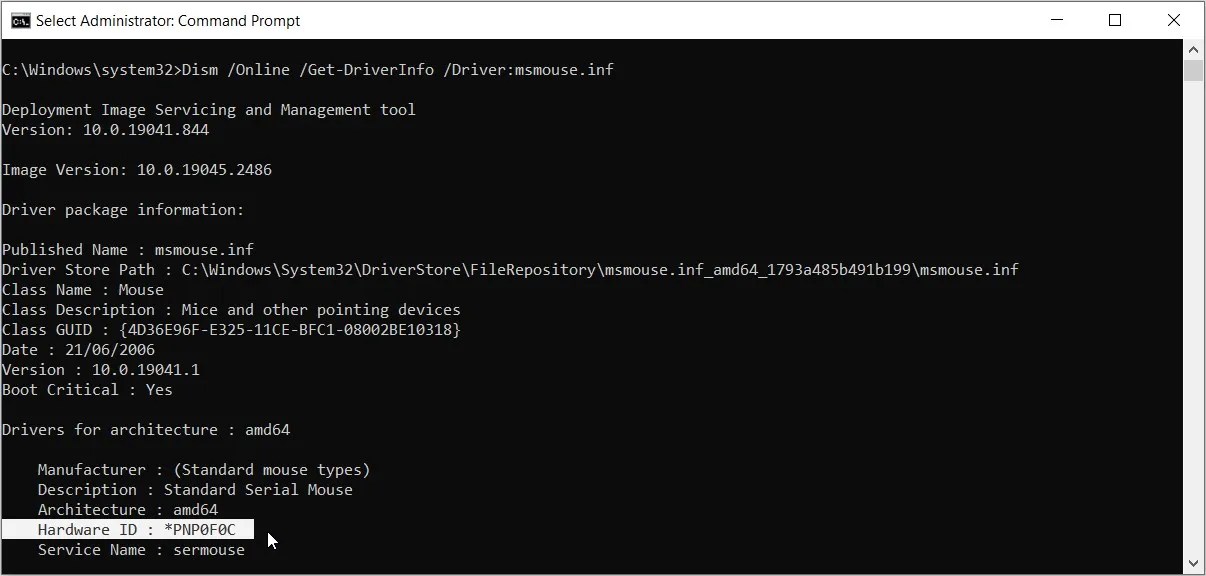This screenshot has height=576, width=1206.
Task: Maximize the Command Prompt window
Action: coord(1115,19)
